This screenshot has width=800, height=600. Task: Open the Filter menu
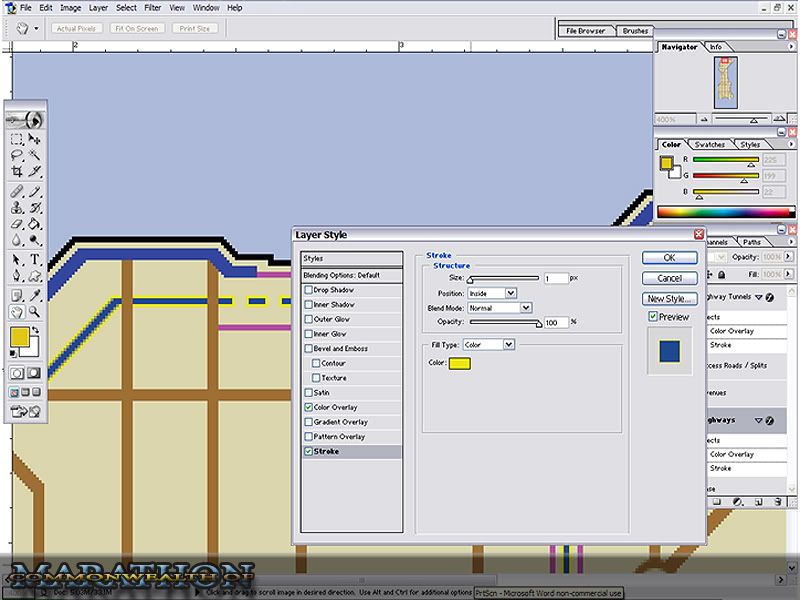click(152, 7)
